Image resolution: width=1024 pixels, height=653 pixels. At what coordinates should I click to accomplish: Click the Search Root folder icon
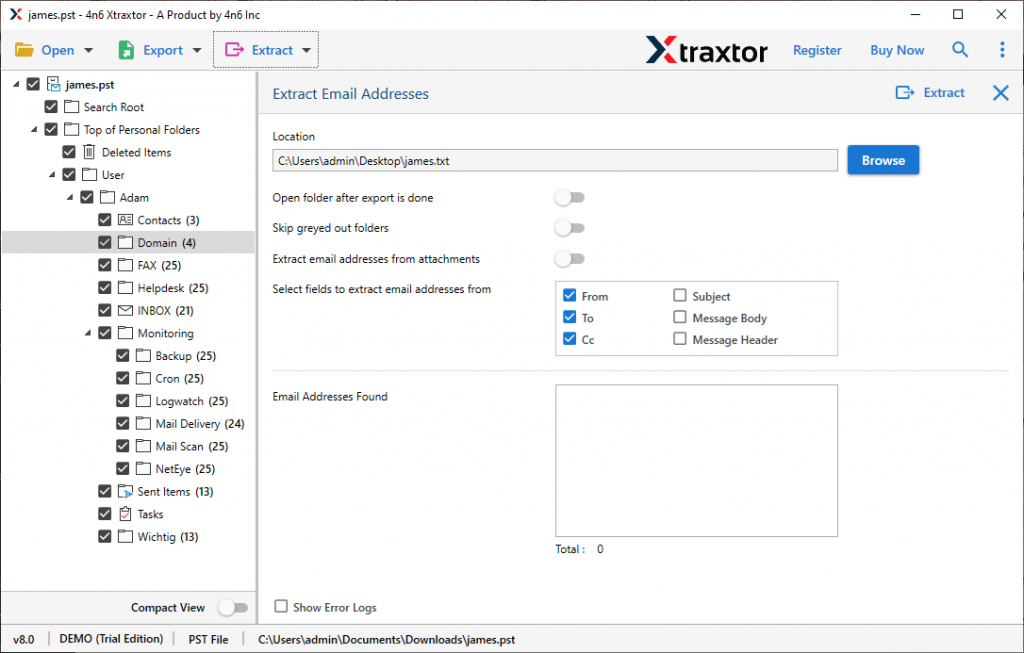[x=71, y=106]
